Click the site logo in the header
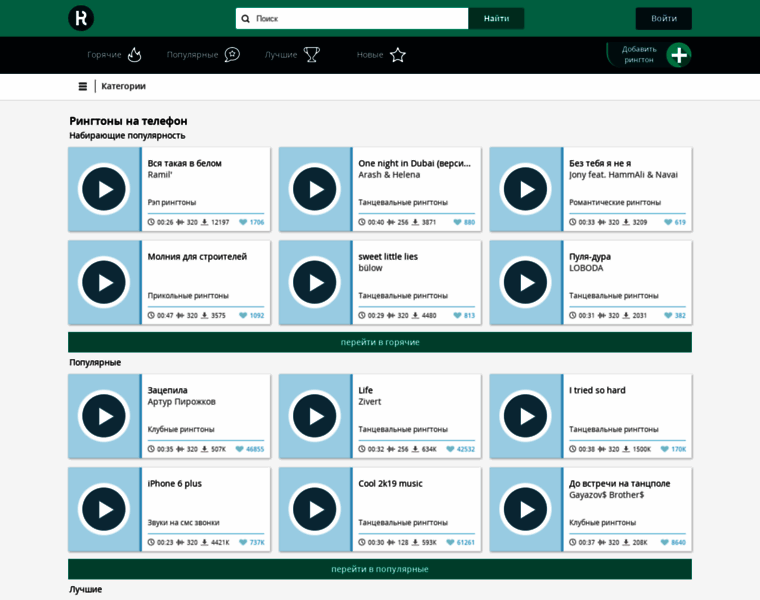This screenshot has width=760, height=600. pos(81,18)
